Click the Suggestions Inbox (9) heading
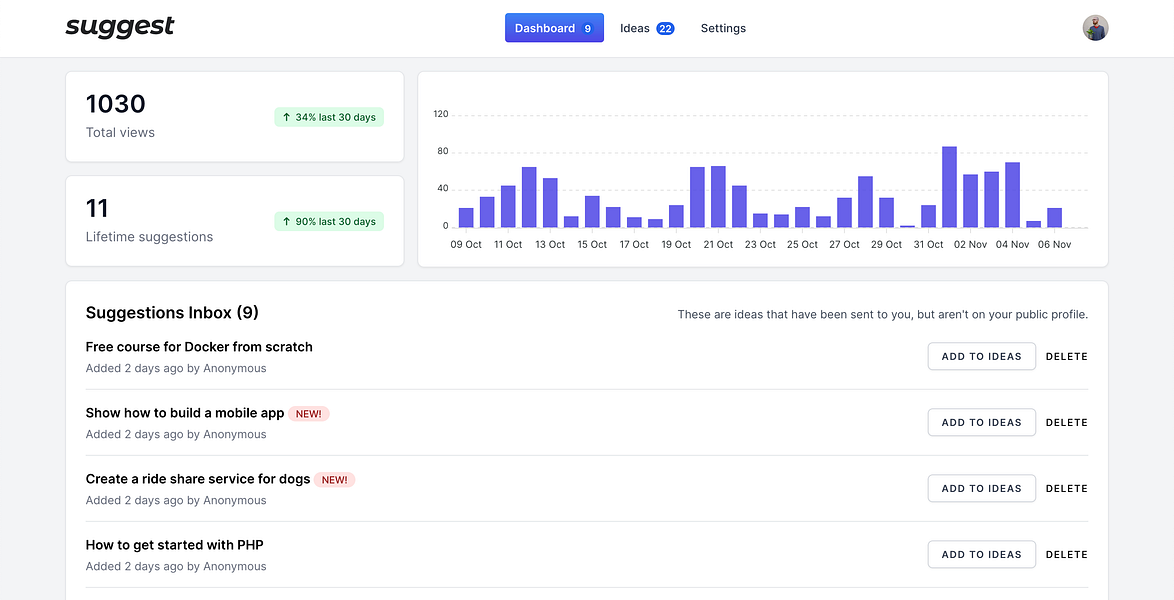Viewport: 1174px width, 600px height. point(172,312)
